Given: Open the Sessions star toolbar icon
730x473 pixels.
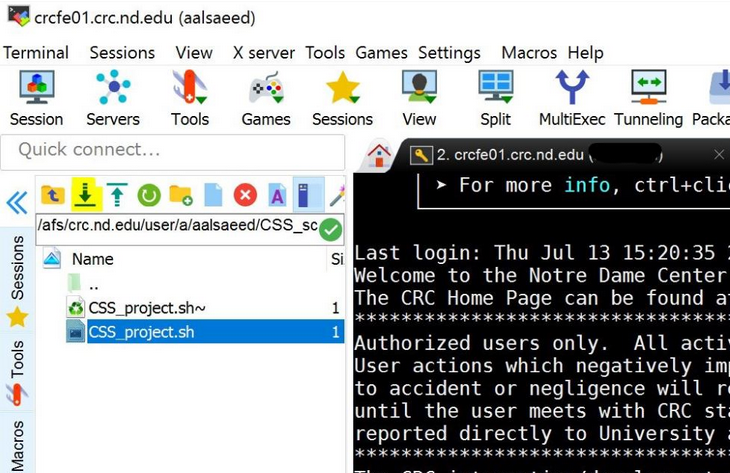Looking at the screenshot, I should (x=343, y=99).
